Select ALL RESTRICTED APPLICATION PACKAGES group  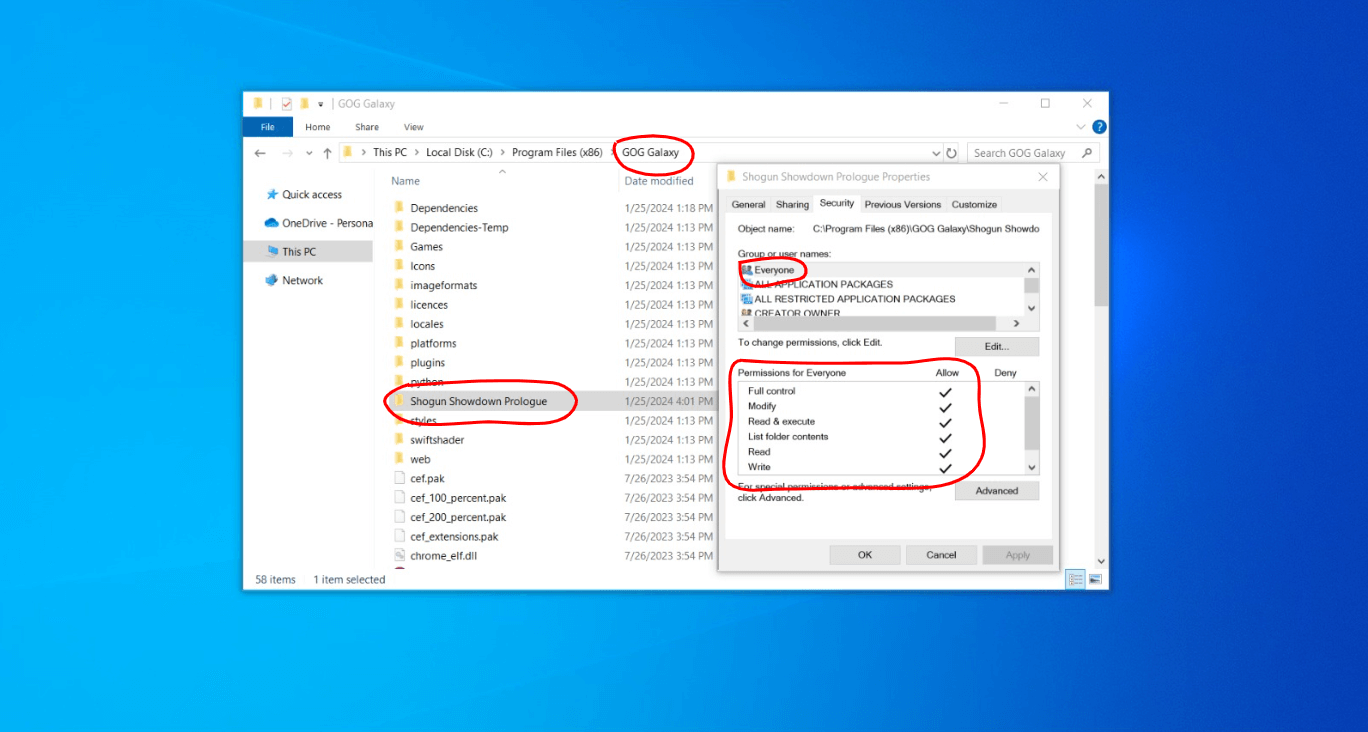click(854, 299)
